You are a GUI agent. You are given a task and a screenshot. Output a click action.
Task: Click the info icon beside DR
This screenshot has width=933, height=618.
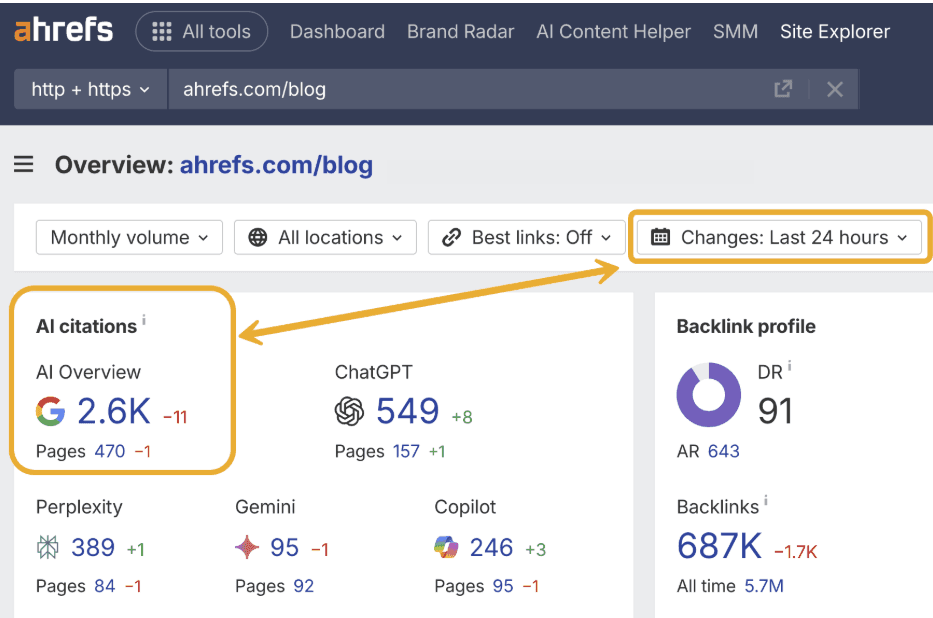pos(790,365)
